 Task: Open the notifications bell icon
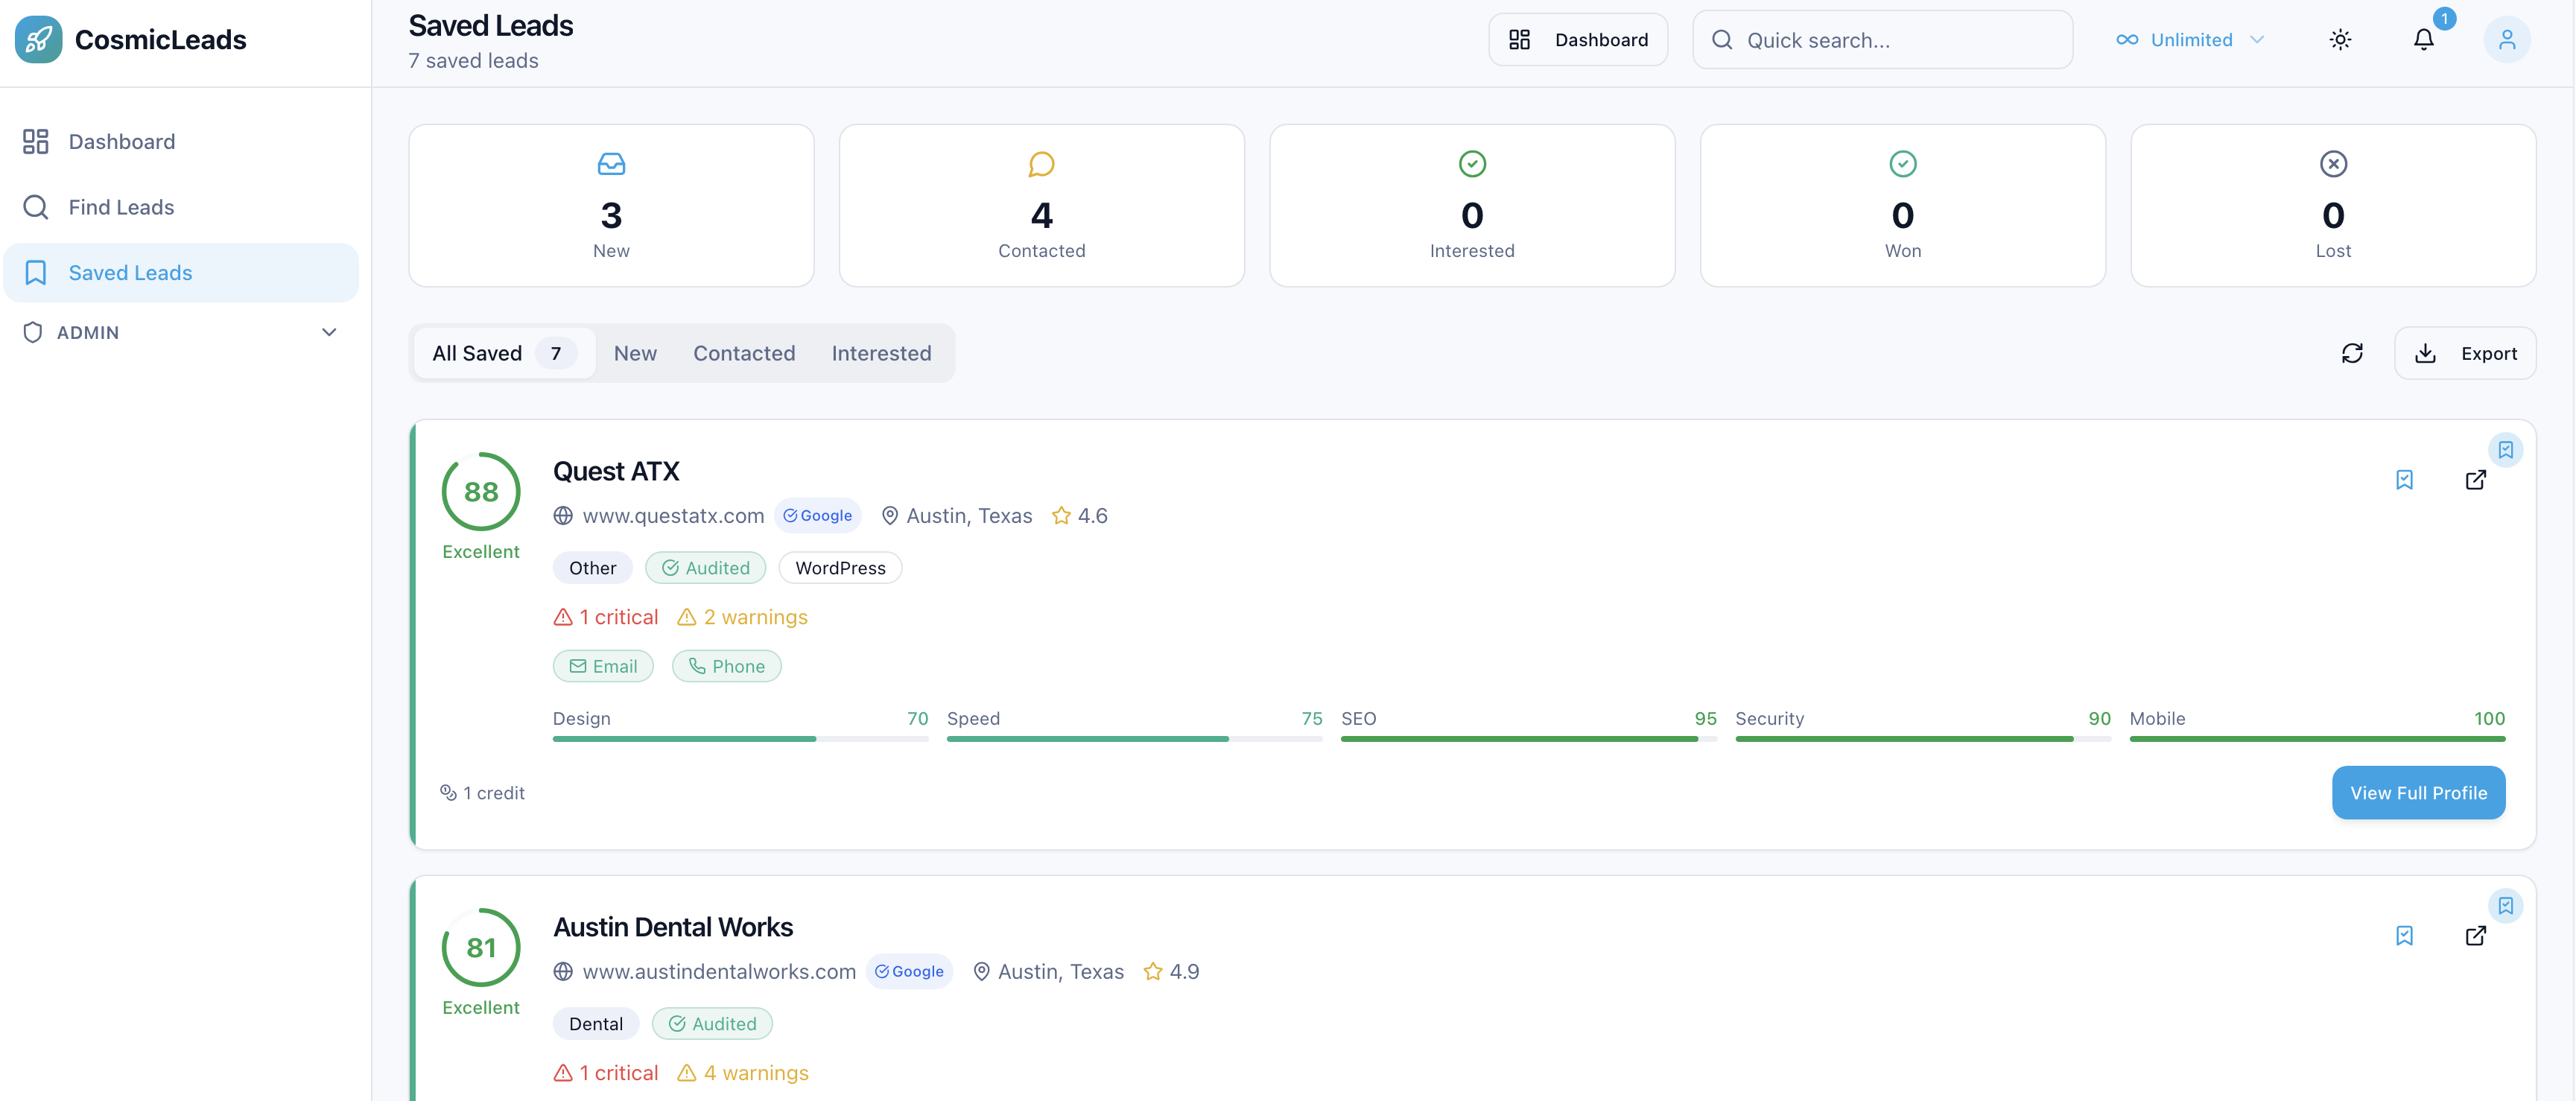tap(2423, 39)
